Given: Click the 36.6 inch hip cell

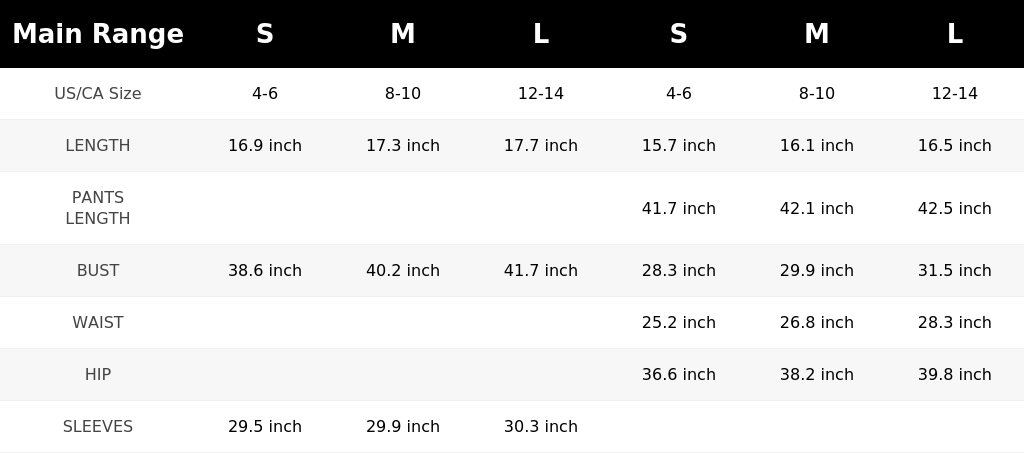Looking at the screenshot, I should pyautogui.click(x=679, y=375).
